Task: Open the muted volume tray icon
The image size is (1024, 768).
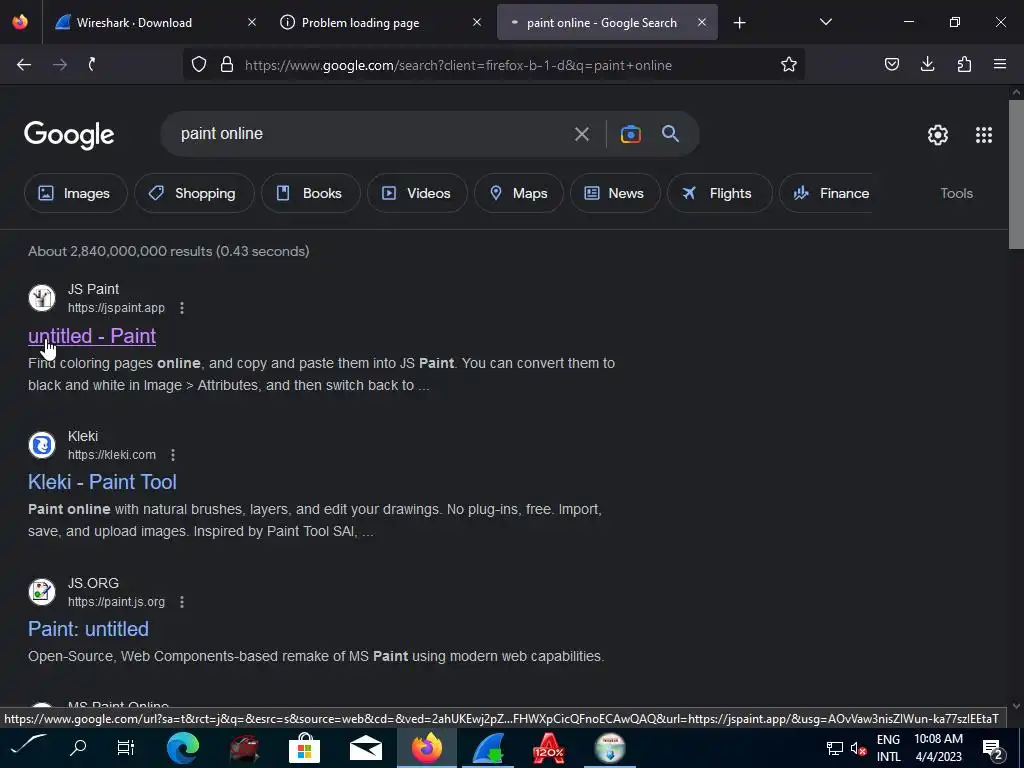Action: point(858,748)
